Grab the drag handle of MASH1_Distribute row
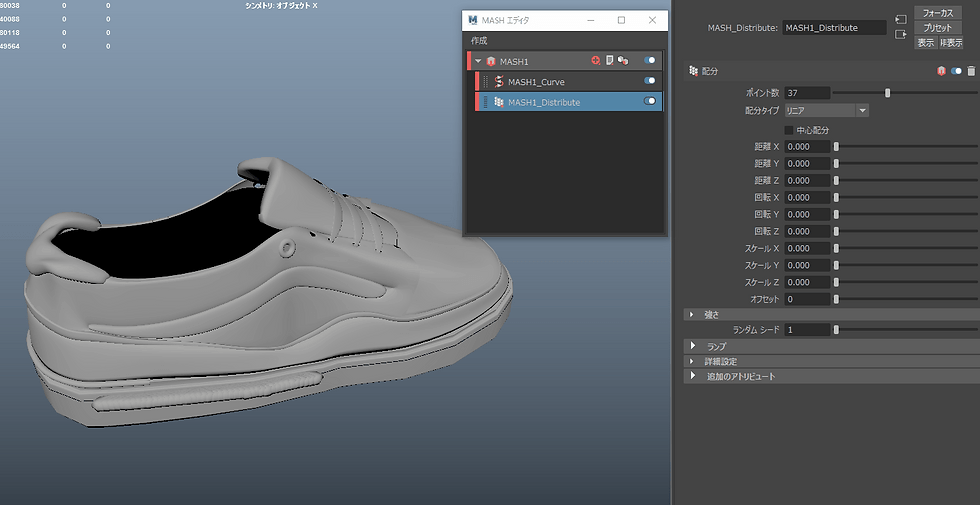The image size is (980, 505). (x=486, y=102)
